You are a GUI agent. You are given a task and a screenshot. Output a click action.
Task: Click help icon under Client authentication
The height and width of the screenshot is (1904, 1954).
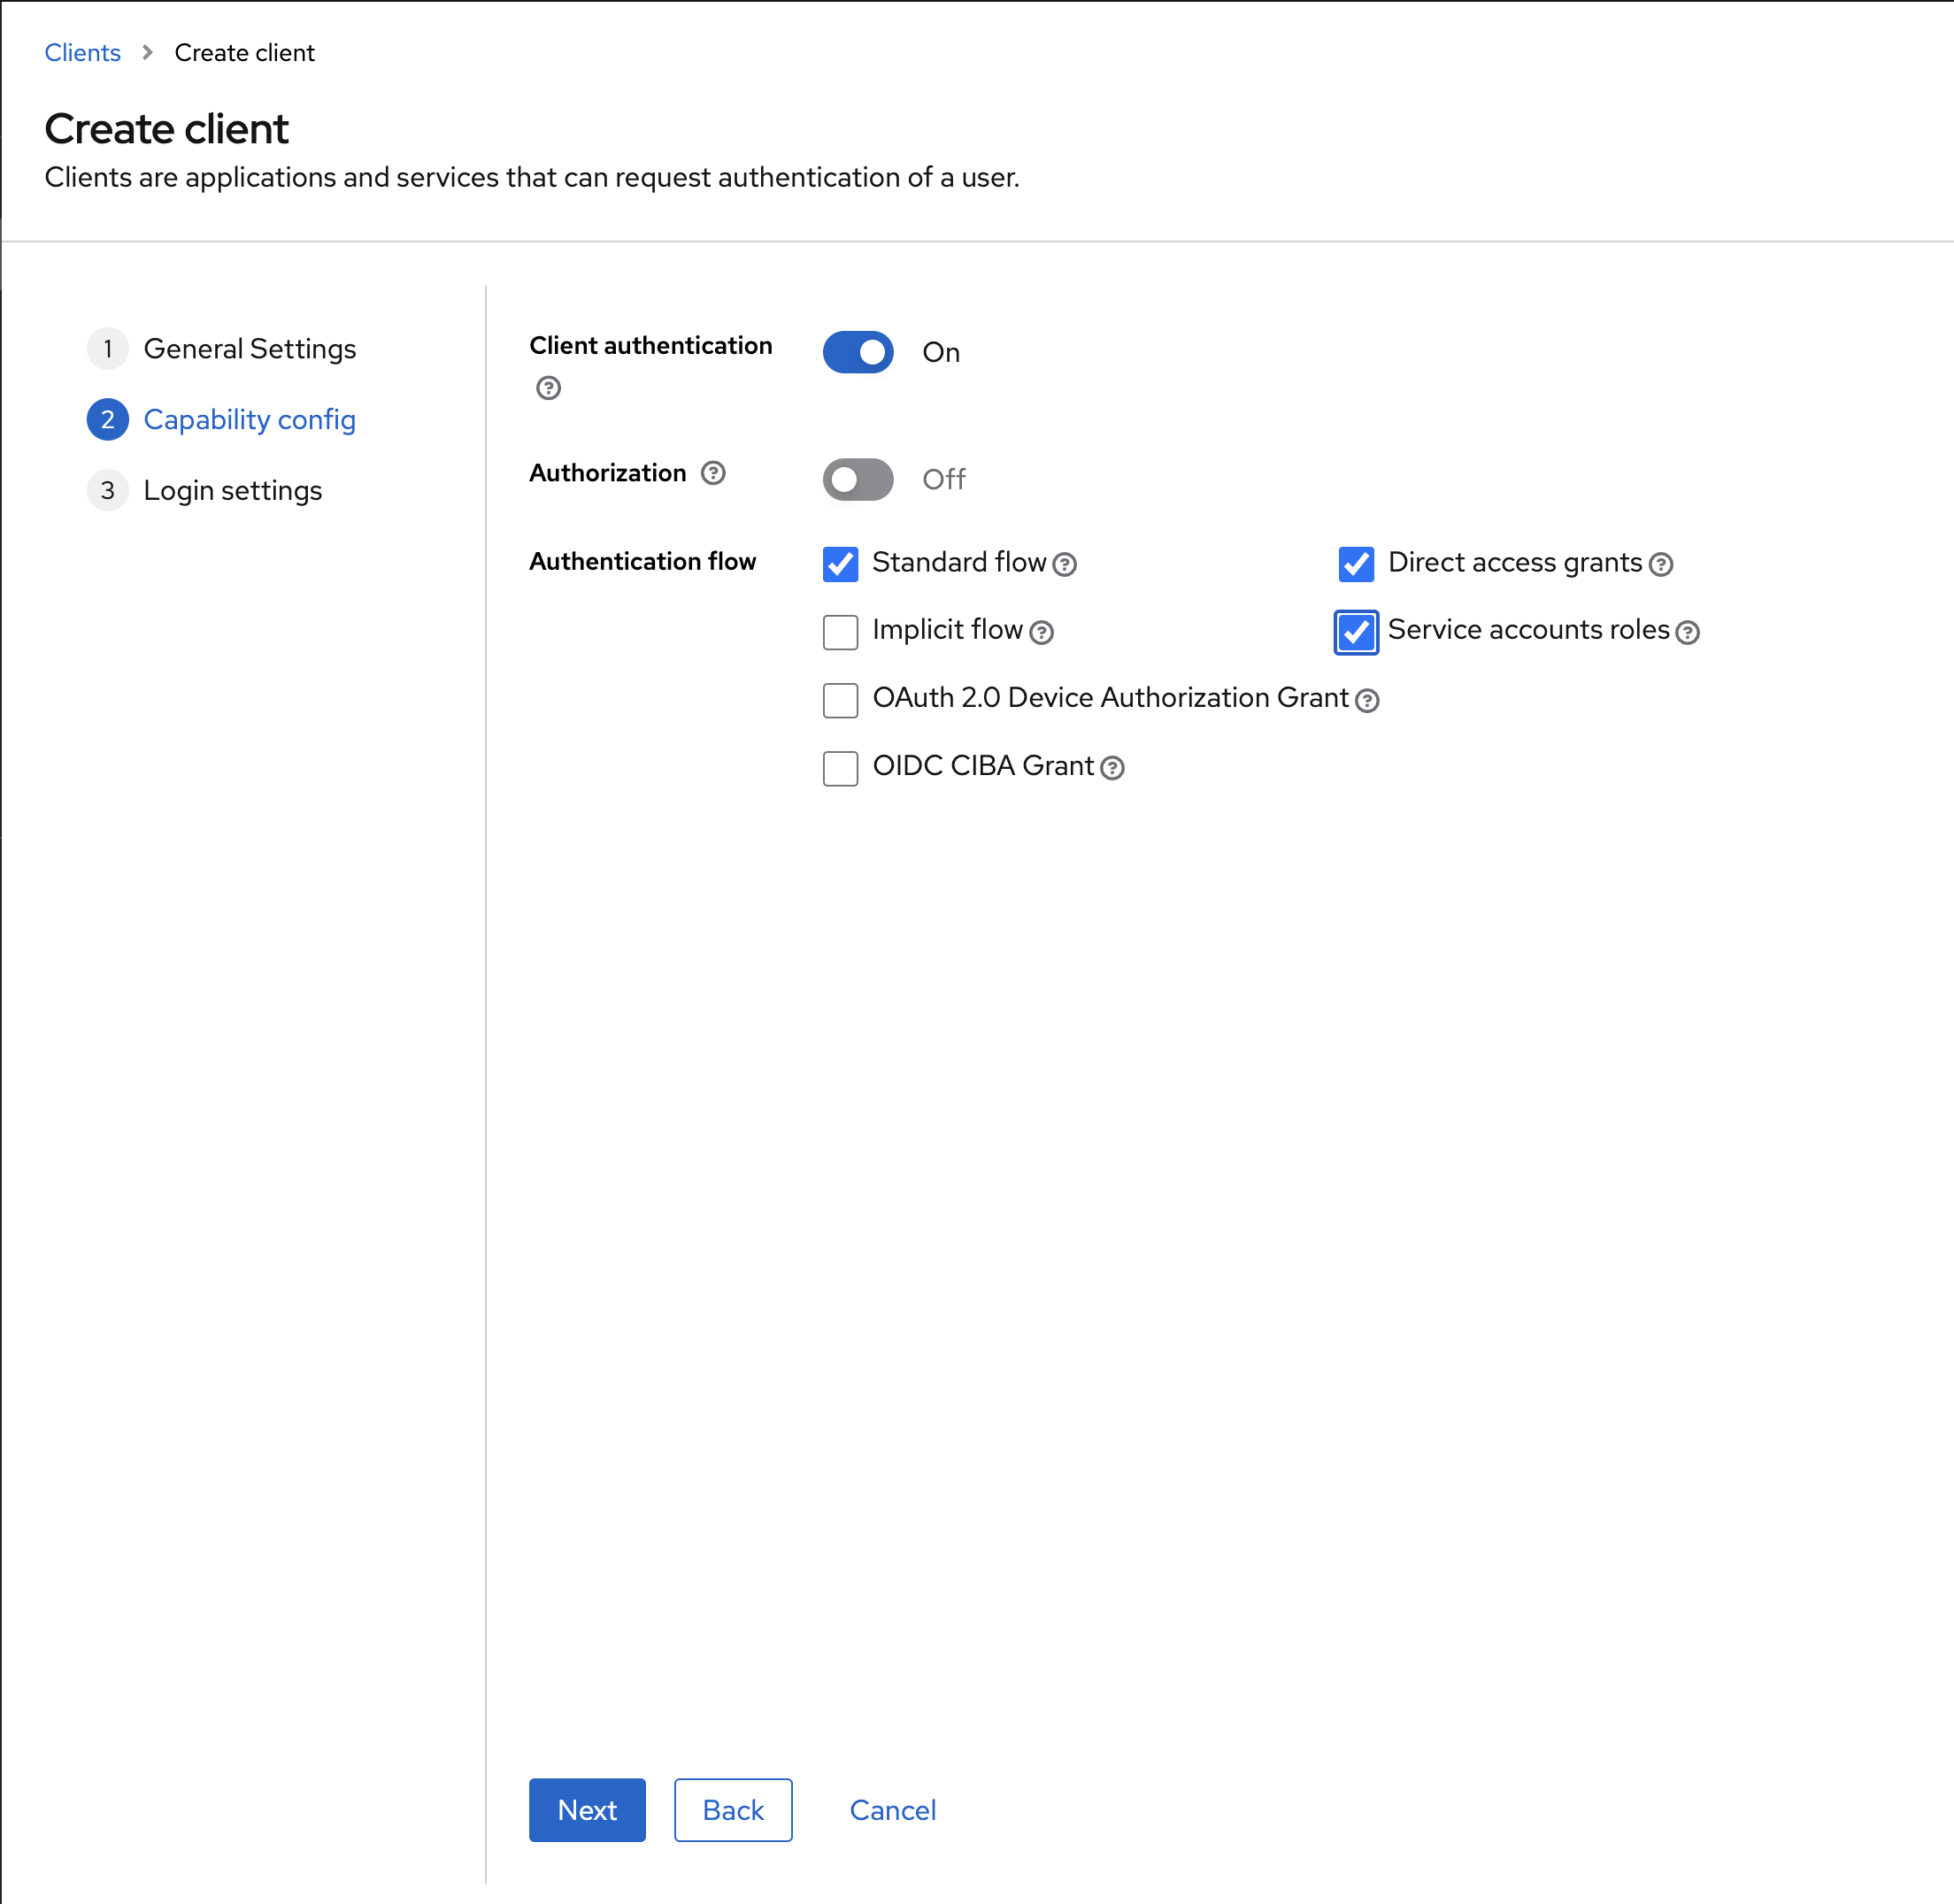[548, 388]
